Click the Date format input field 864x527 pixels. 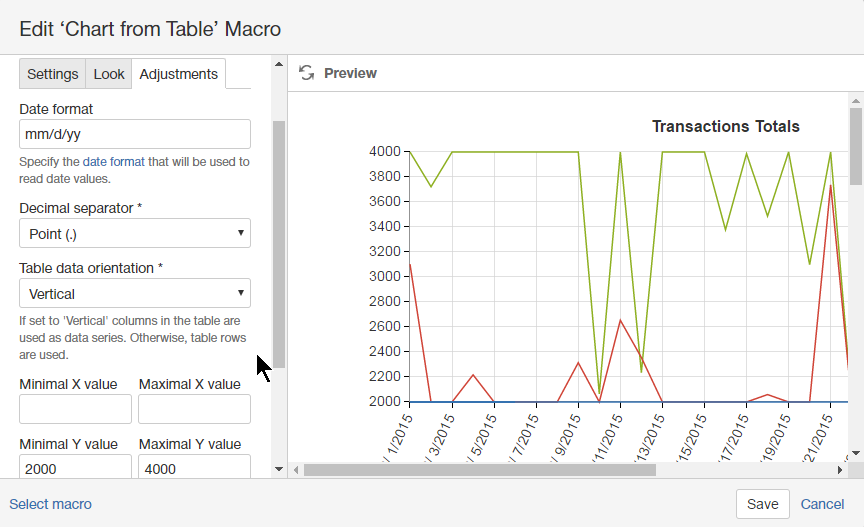135,134
